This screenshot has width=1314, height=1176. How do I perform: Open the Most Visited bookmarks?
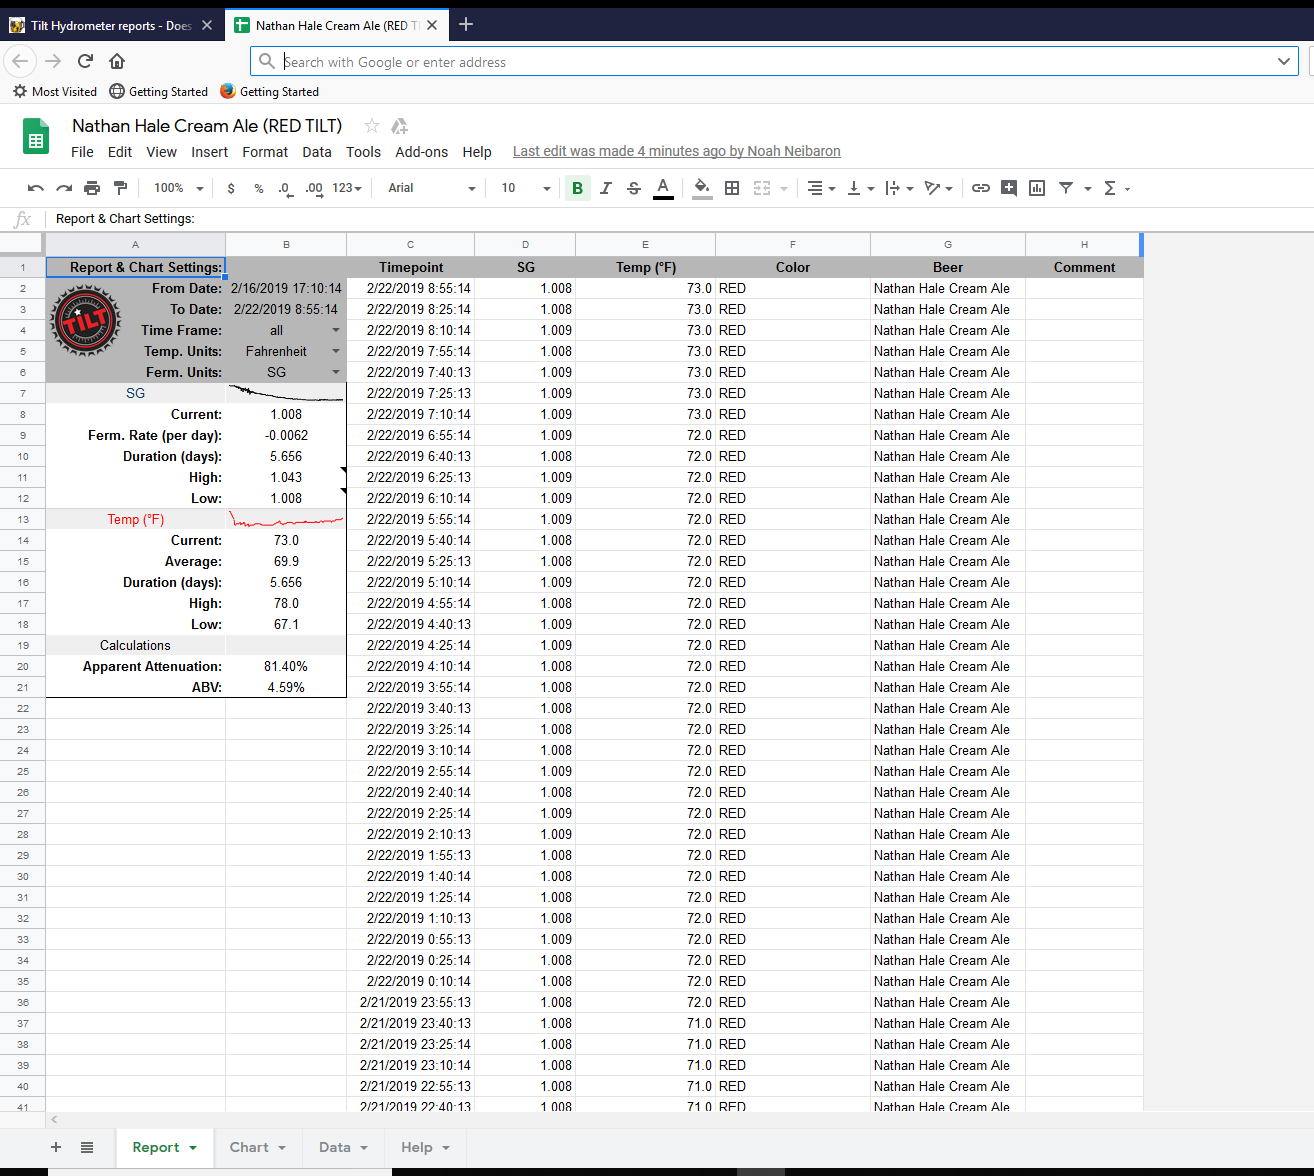point(55,91)
